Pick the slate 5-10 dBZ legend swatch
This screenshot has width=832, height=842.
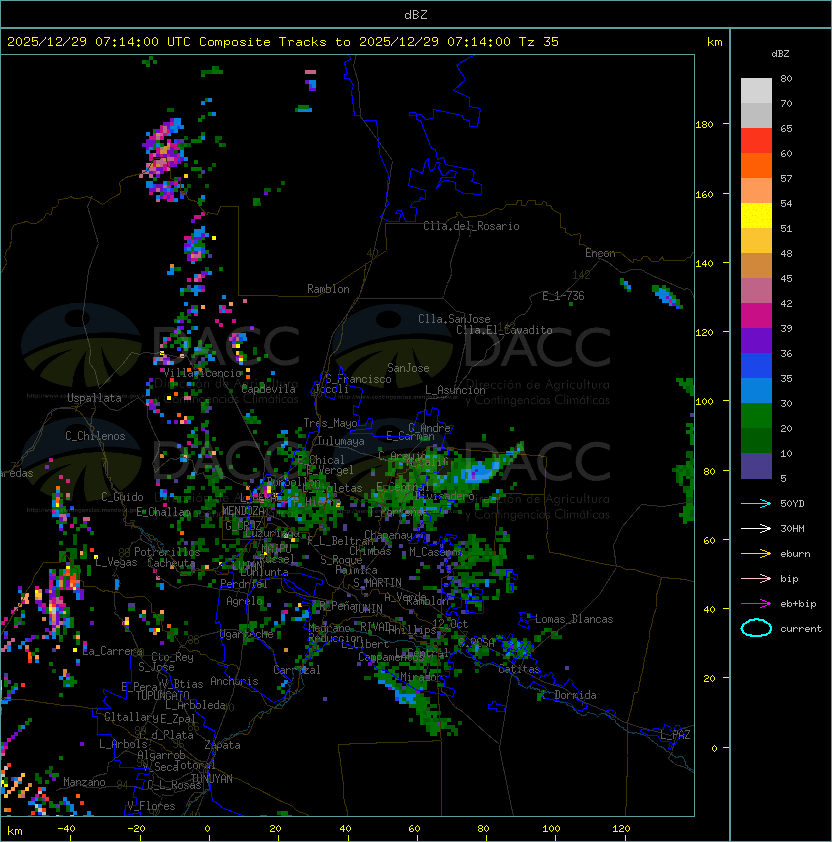point(756,466)
